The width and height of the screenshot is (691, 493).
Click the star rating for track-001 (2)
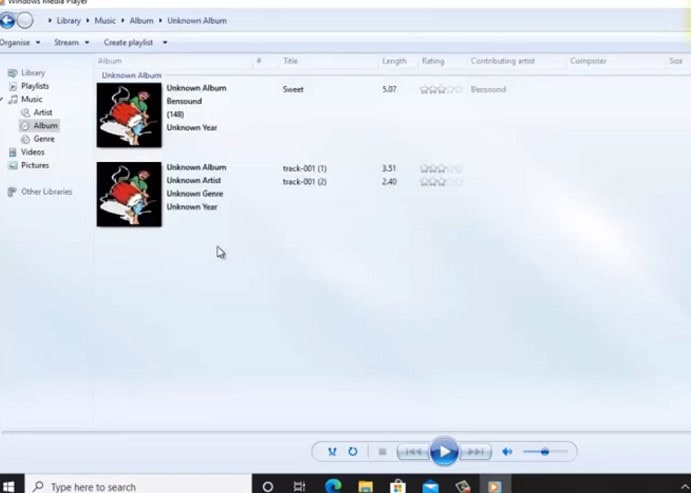pos(441,182)
